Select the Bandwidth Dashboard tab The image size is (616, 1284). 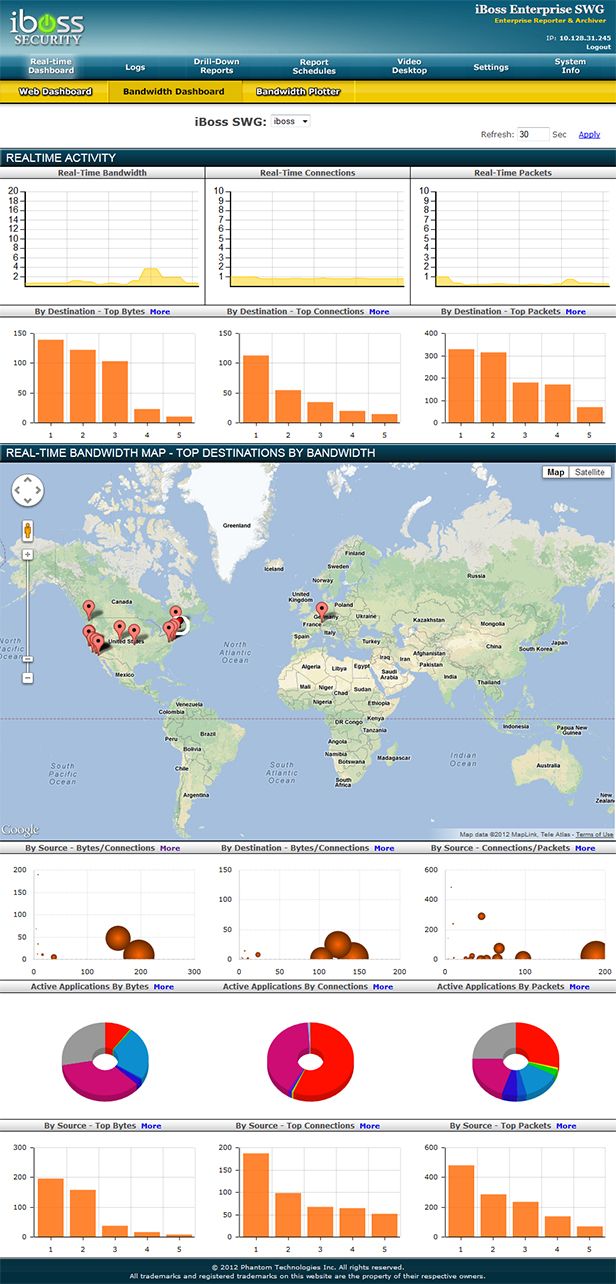pos(174,91)
